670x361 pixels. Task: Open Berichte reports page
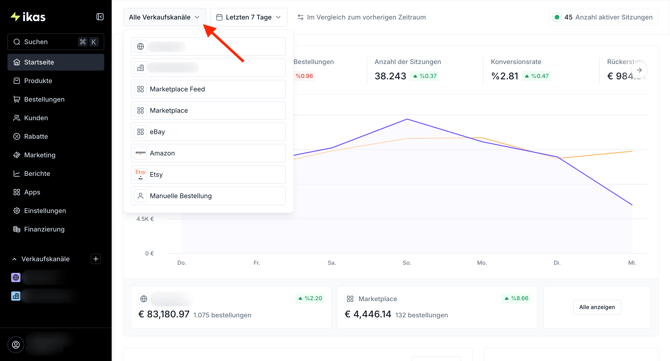click(56, 173)
